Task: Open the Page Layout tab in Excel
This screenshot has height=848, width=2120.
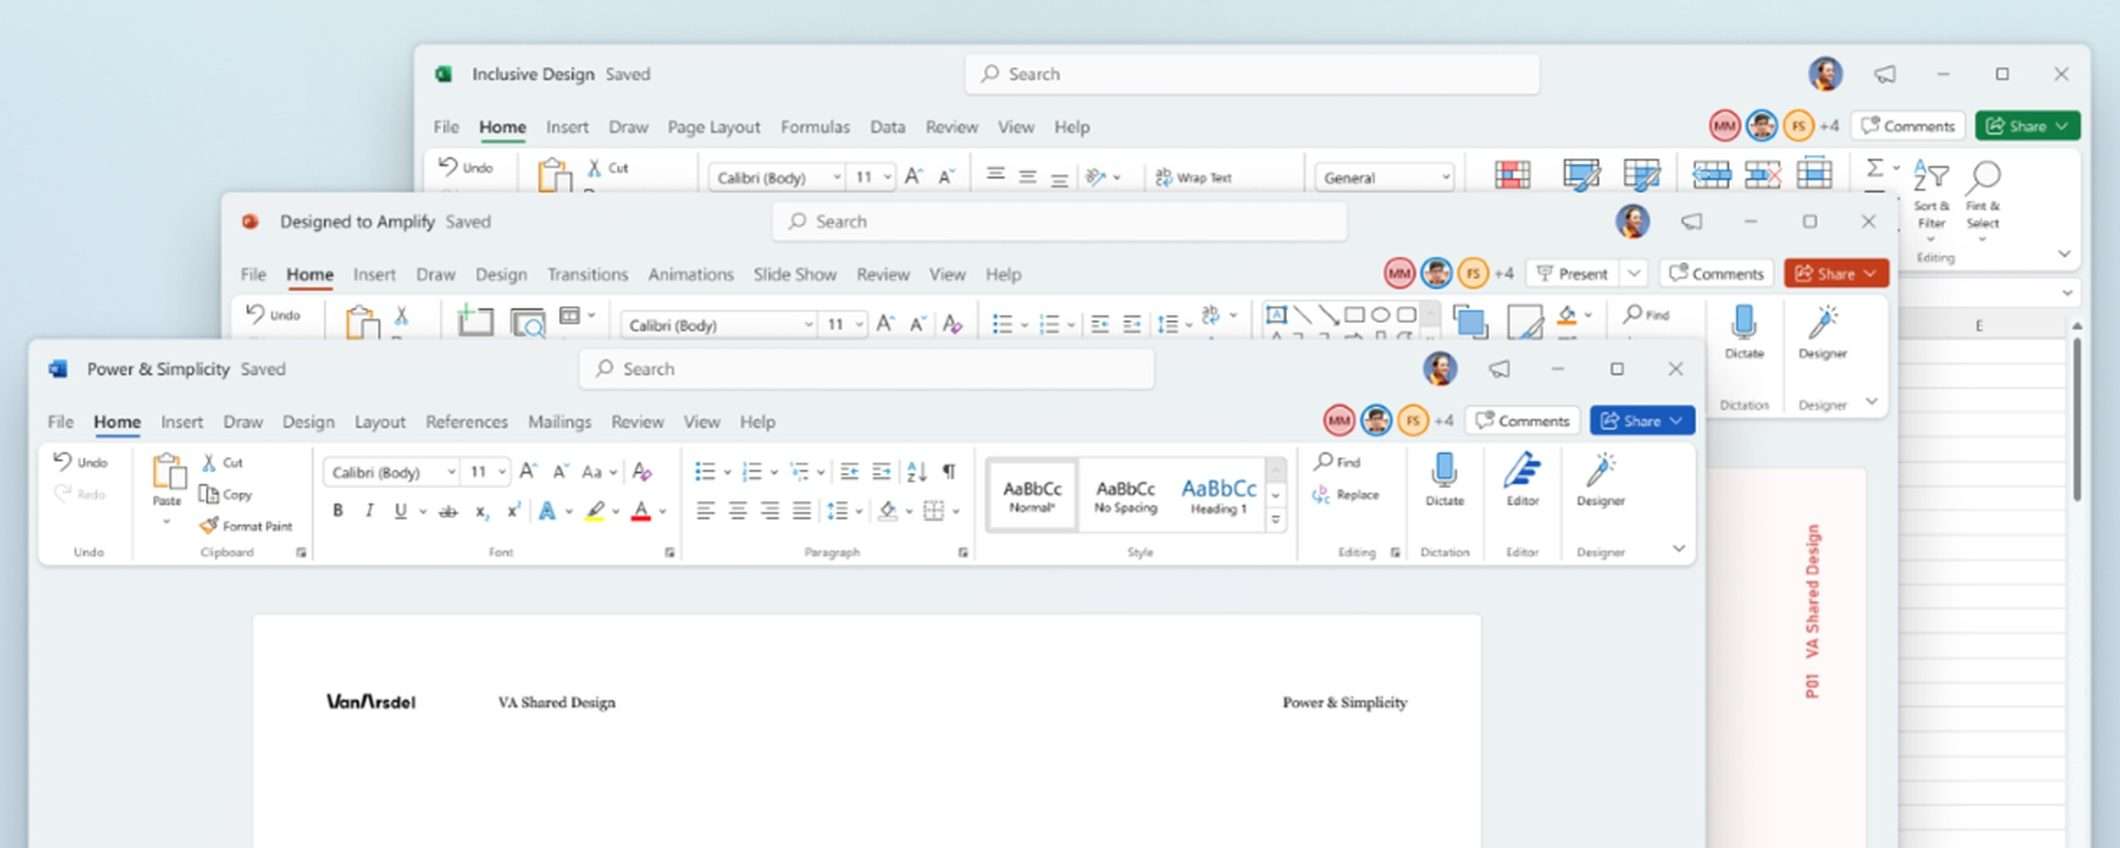Action: (713, 127)
